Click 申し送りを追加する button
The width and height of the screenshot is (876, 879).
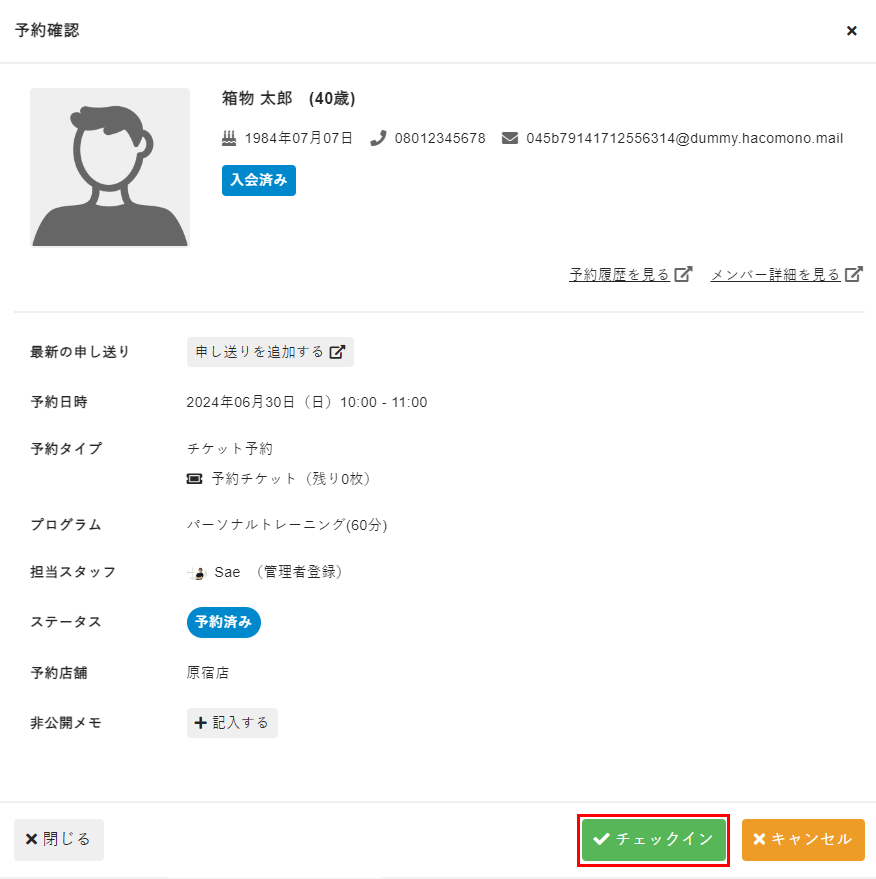[x=270, y=352]
